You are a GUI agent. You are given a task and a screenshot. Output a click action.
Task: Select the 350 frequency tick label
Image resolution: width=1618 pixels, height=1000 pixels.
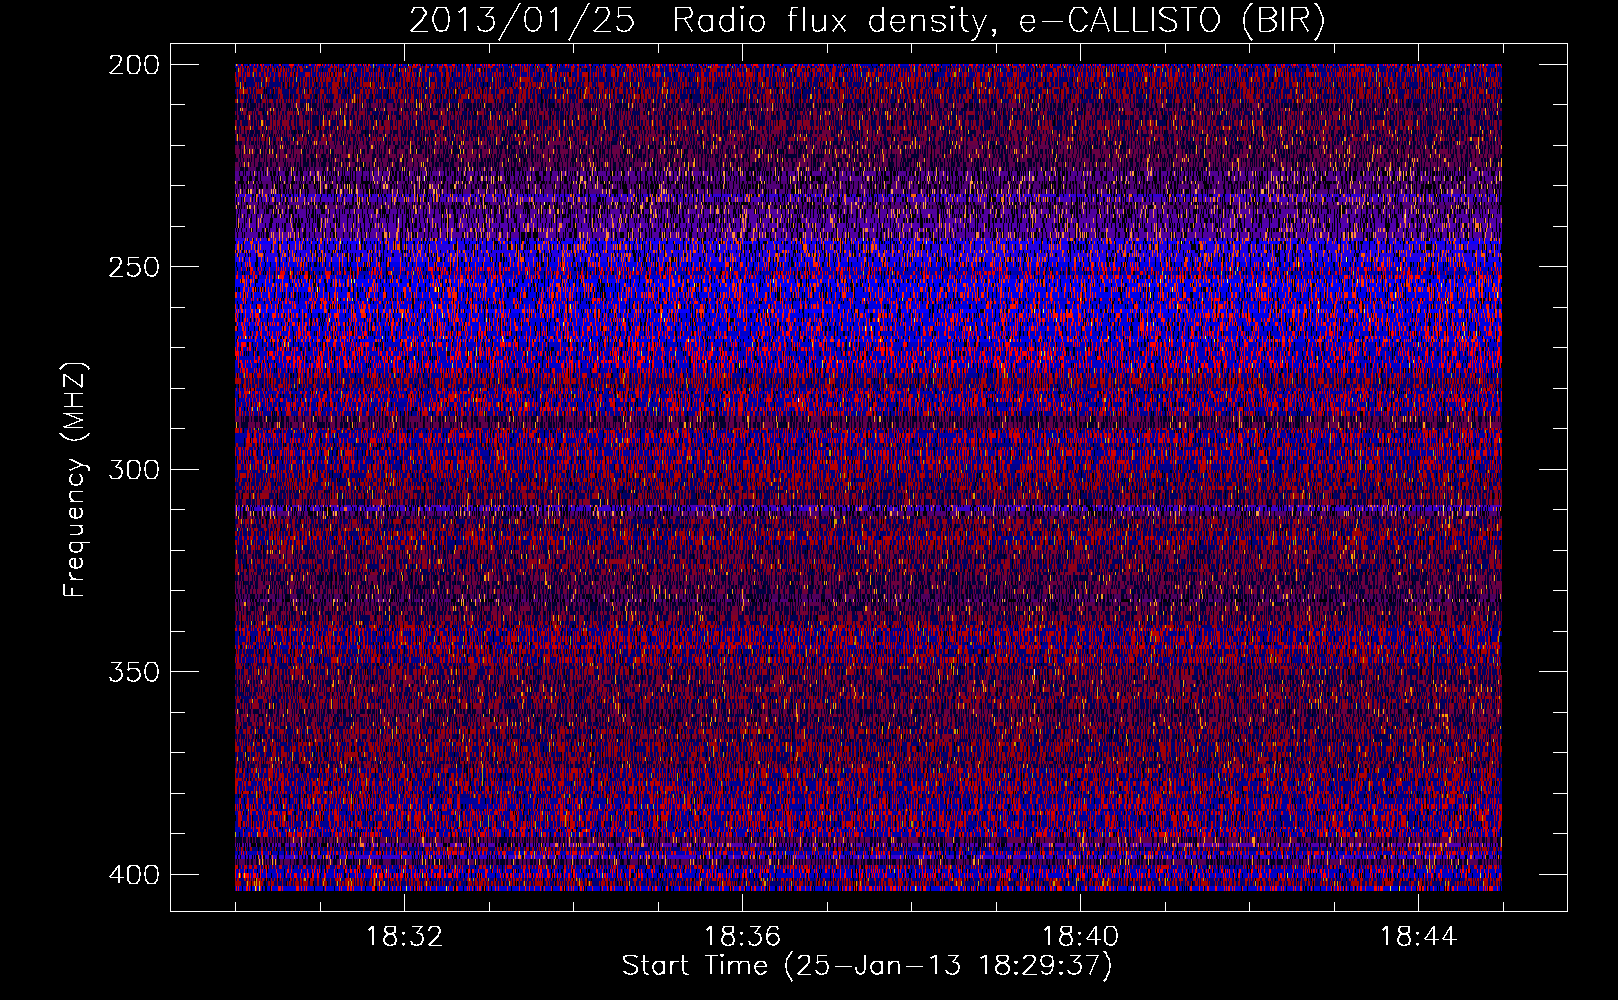[x=133, y=671]
